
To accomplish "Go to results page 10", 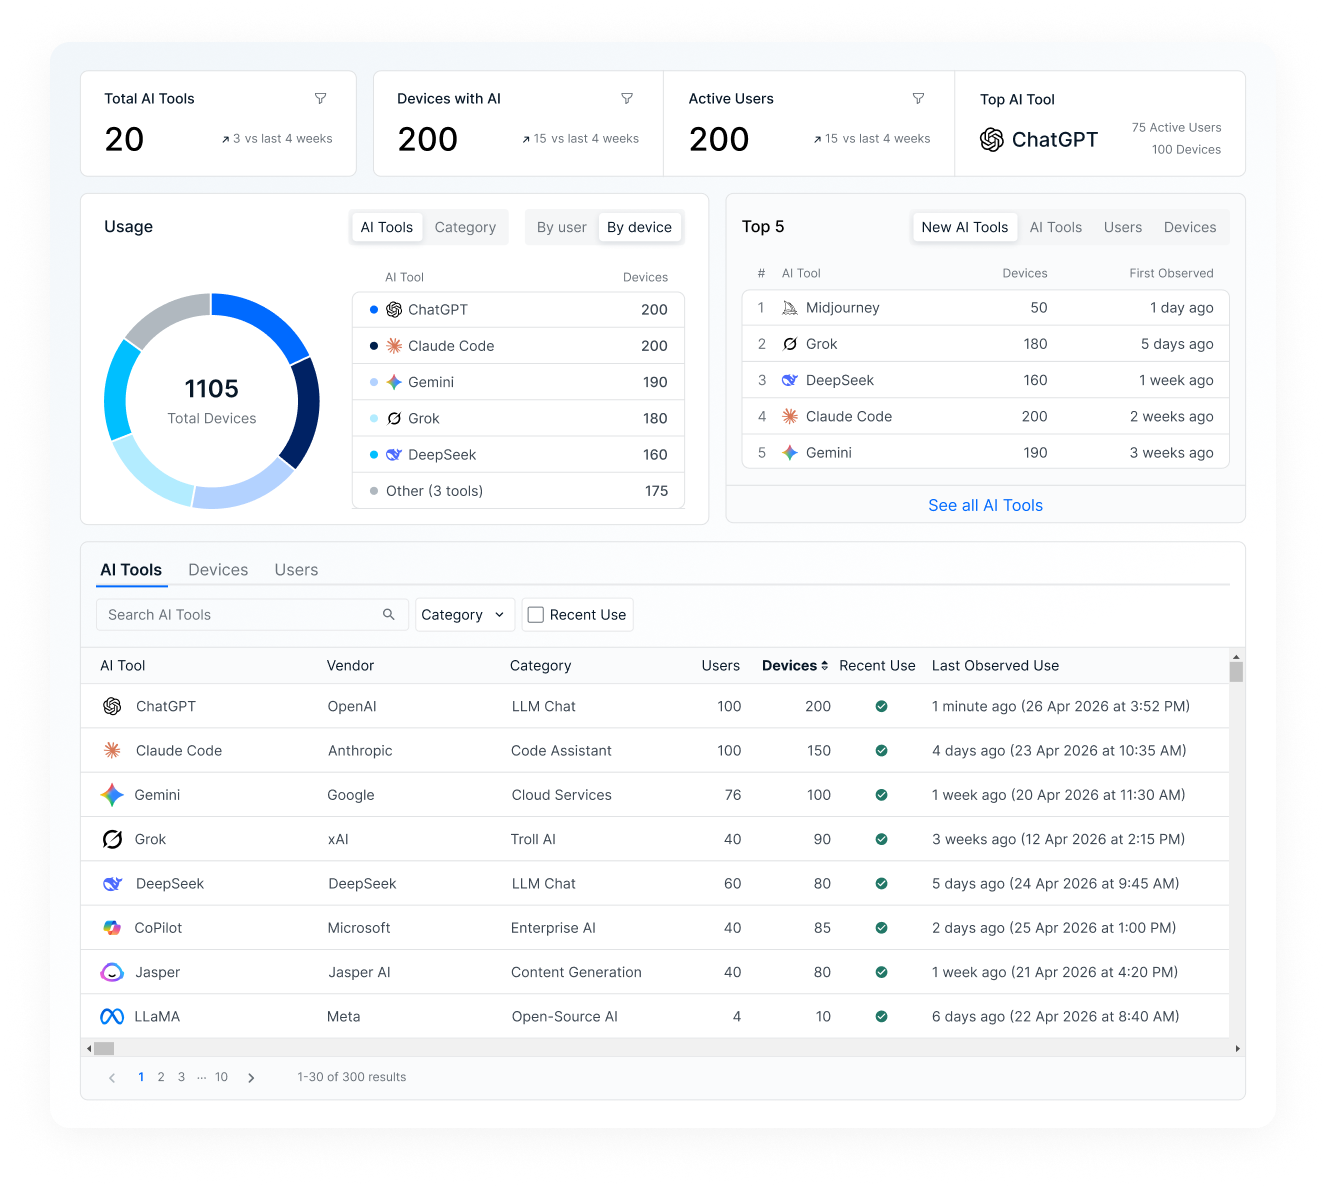I will click(x=221, y=1077).
